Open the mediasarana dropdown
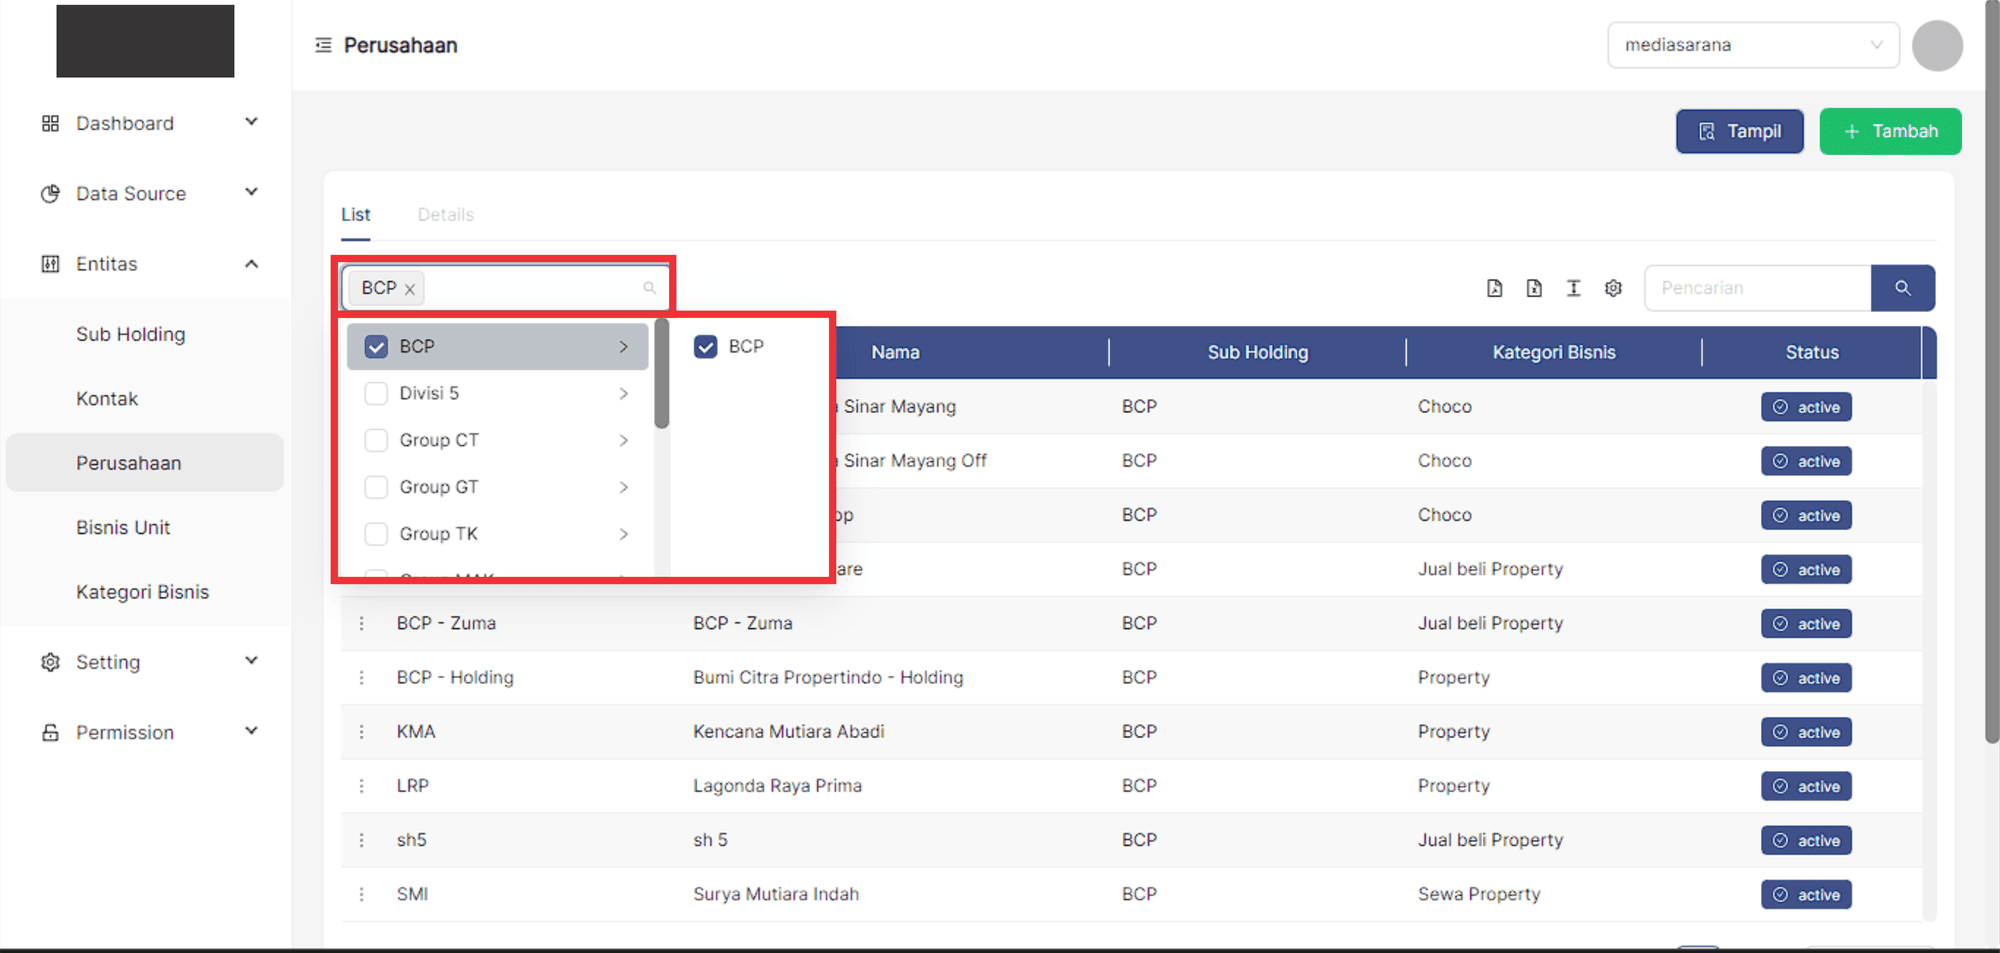Screen dimensions: 2000x953 (x=1753, y=45)
